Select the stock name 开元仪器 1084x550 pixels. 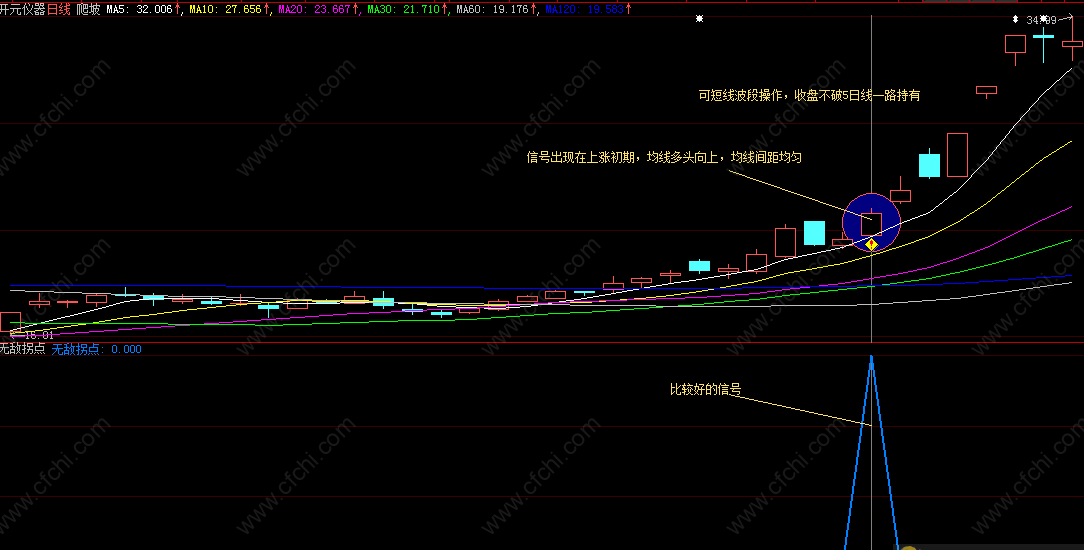[x=23, y=10]
